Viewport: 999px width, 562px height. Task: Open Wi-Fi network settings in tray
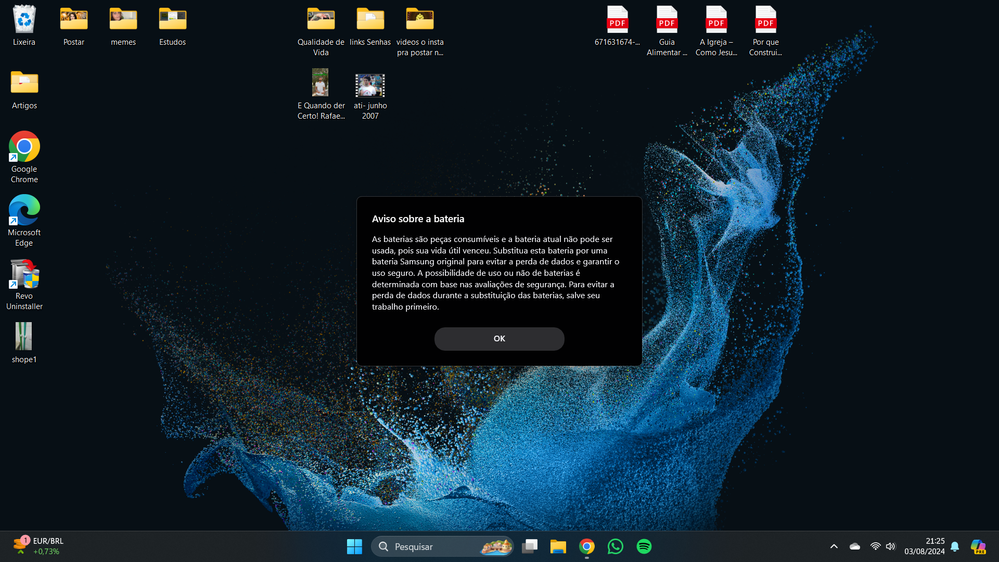click(875, 547)
